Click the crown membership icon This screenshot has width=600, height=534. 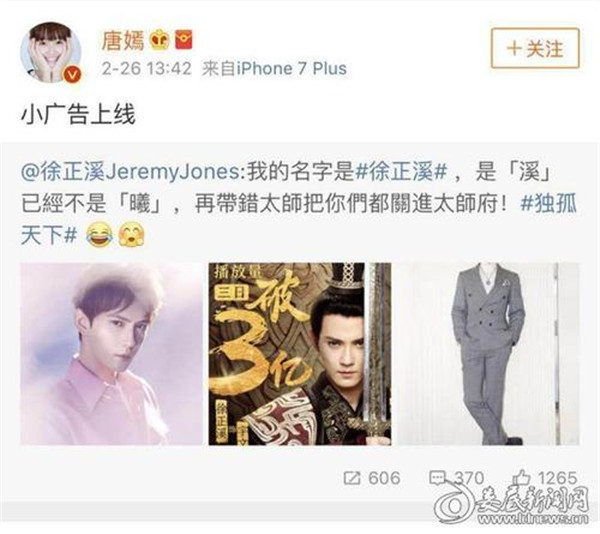tap(160, 40)
